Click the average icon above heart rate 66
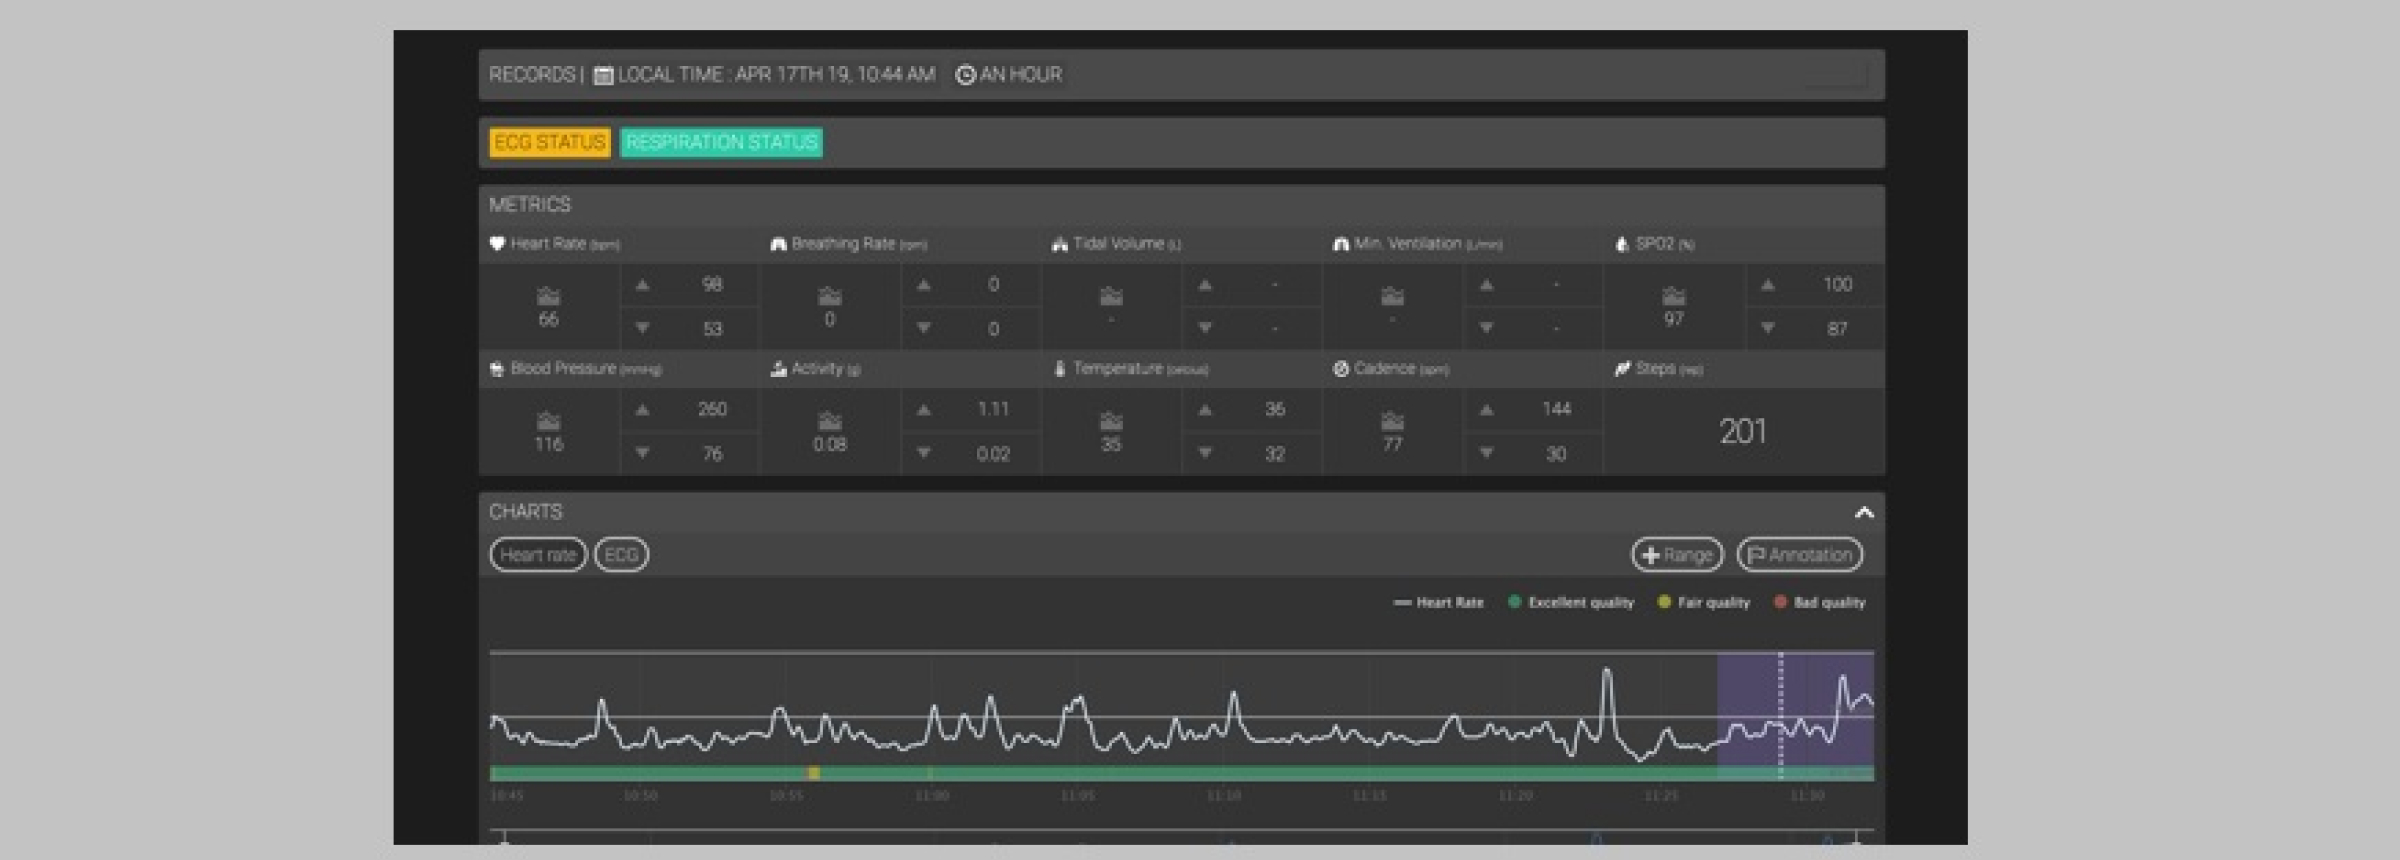The height and width of the screenshot is (860, 2400). 548,296
